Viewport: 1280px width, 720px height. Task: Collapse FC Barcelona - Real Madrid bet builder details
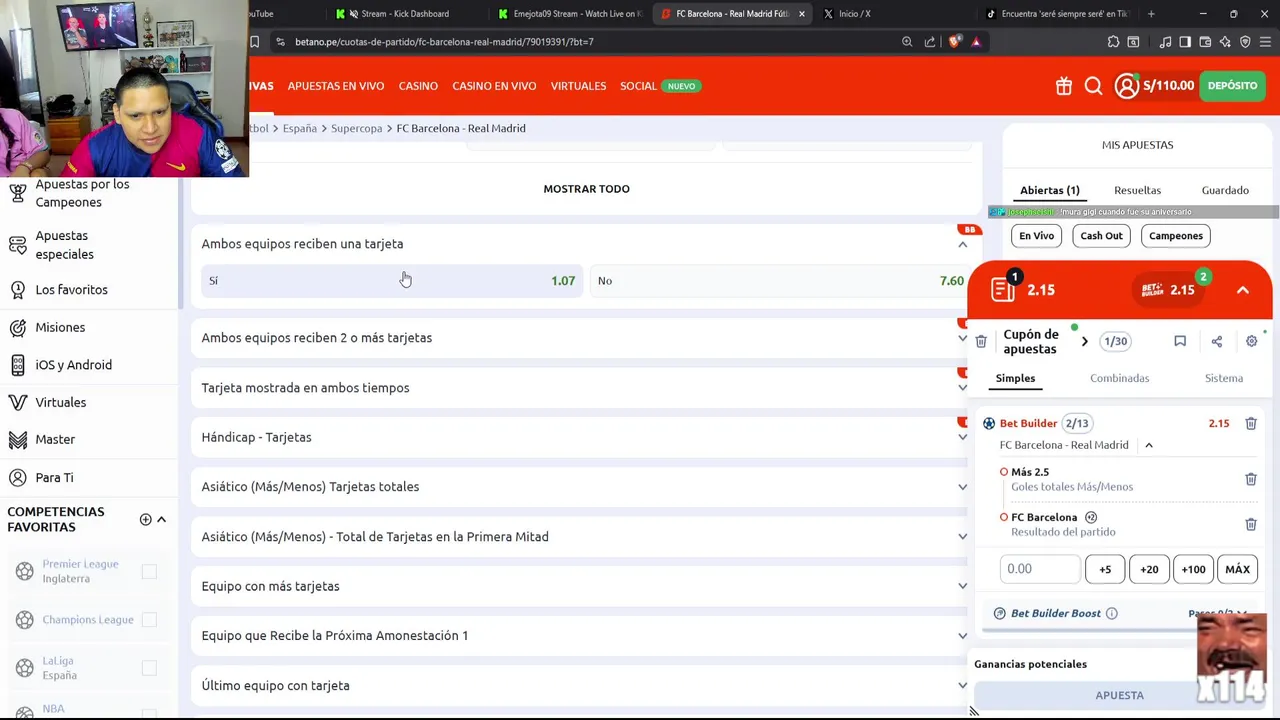point(1149,445)
